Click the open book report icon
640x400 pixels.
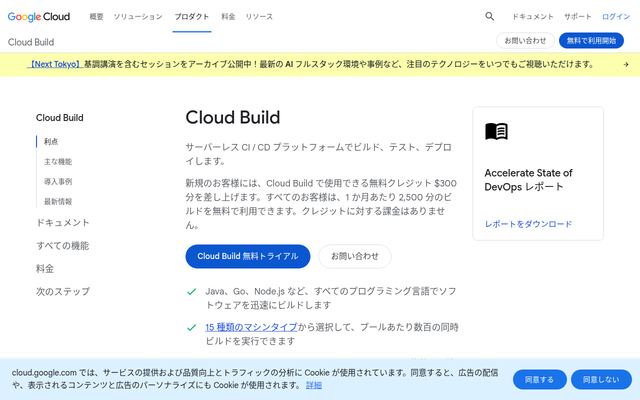(496, 131)
